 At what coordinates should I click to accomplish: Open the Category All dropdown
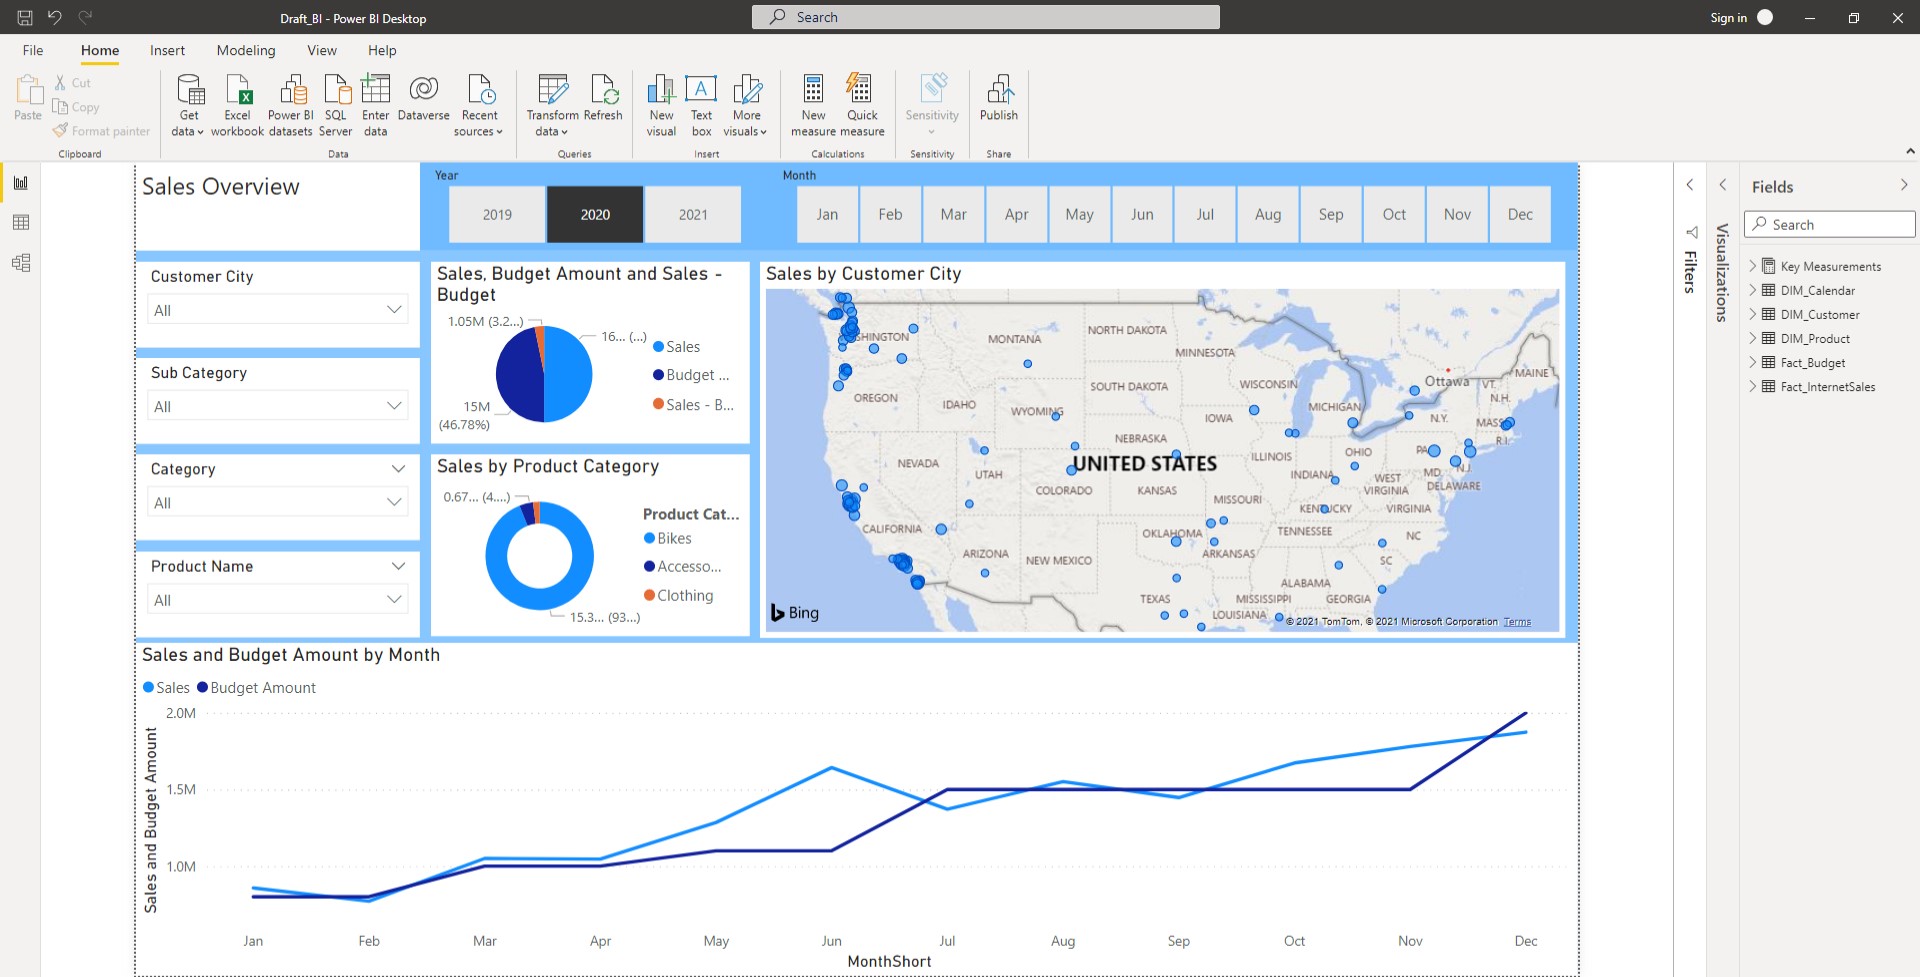pyautogui.click(x=278, y=502)
